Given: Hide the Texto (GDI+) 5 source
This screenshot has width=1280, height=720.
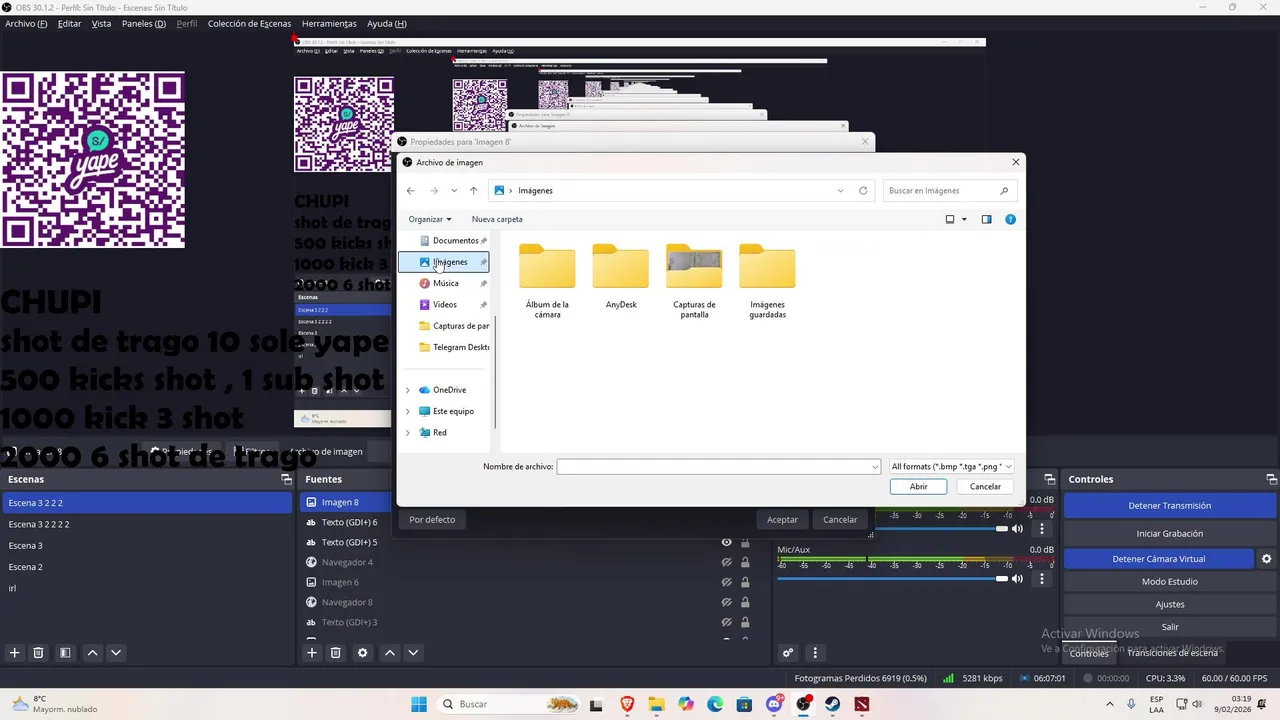Looking at the screenshot, I should (727, 542).
